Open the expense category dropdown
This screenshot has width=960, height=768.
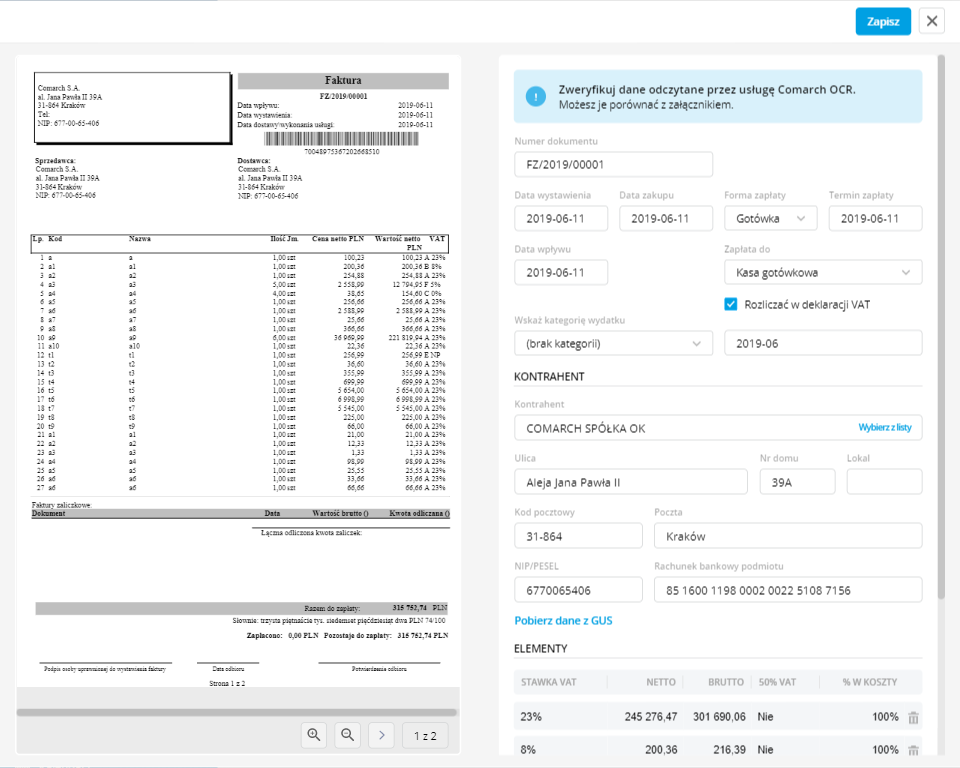pos(613,343)
